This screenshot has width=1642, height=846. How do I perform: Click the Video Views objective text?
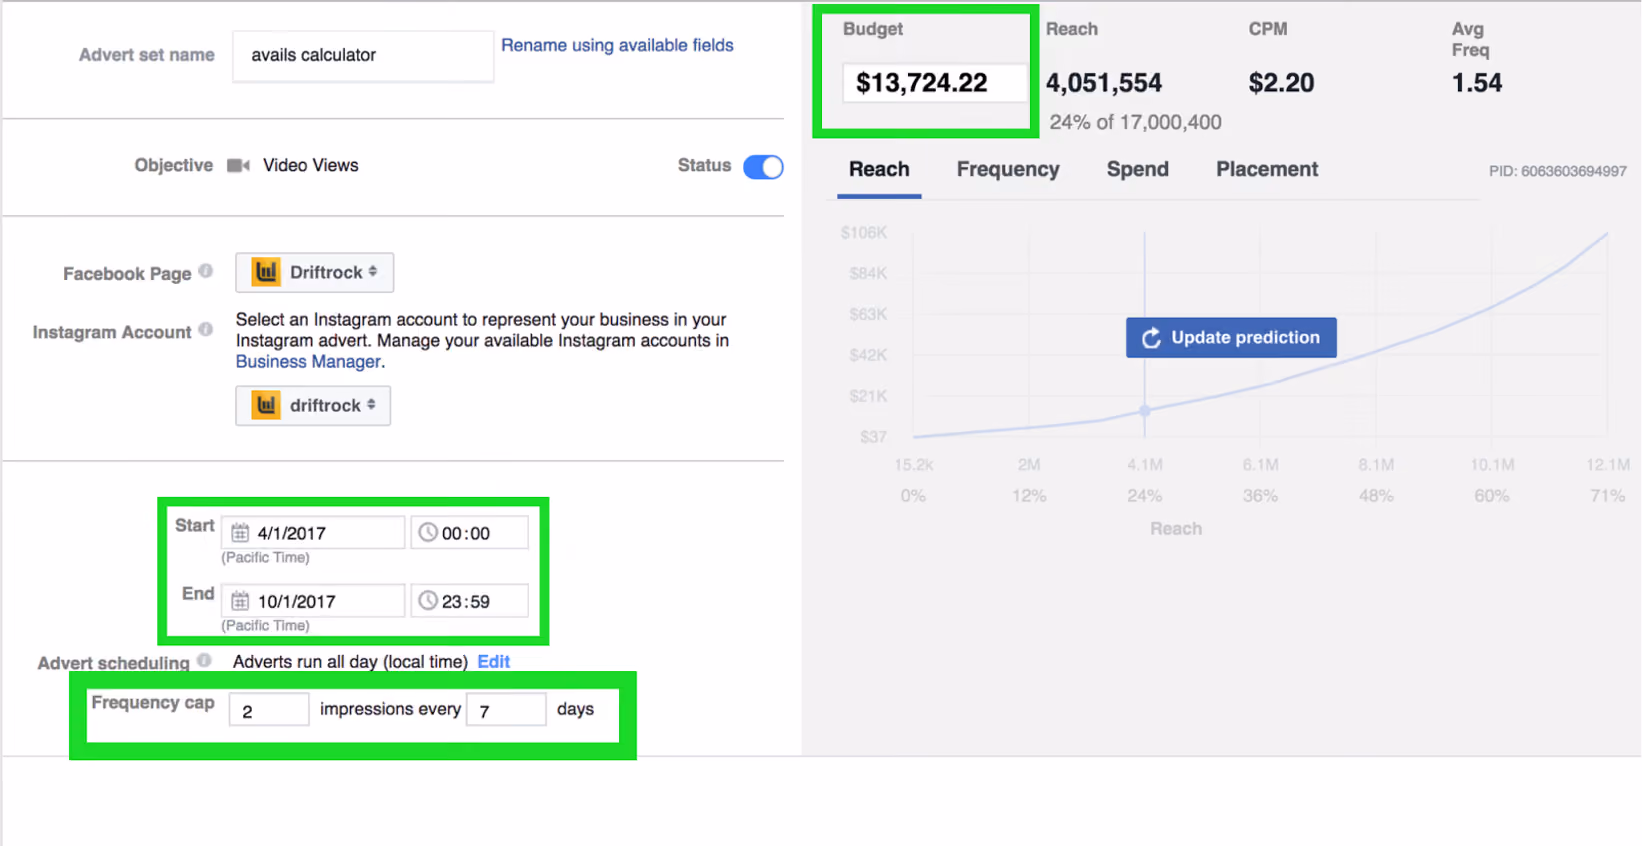tap(310, 165)
